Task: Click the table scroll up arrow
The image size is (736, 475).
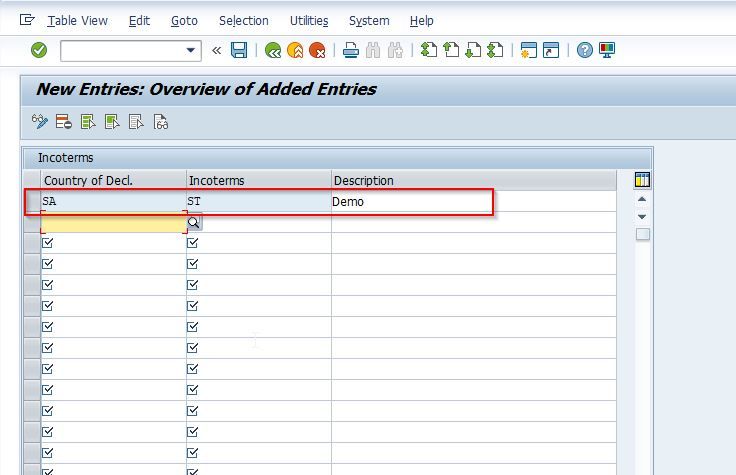Action: pos(642,199)
